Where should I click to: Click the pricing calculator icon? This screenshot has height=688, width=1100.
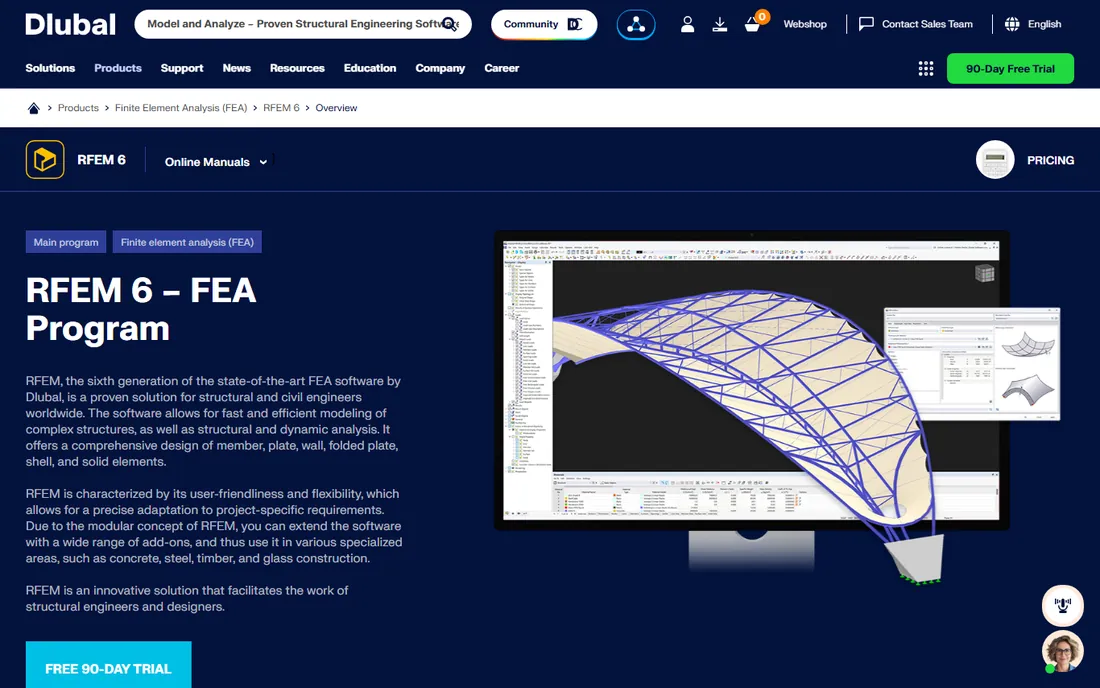[995, 160]
